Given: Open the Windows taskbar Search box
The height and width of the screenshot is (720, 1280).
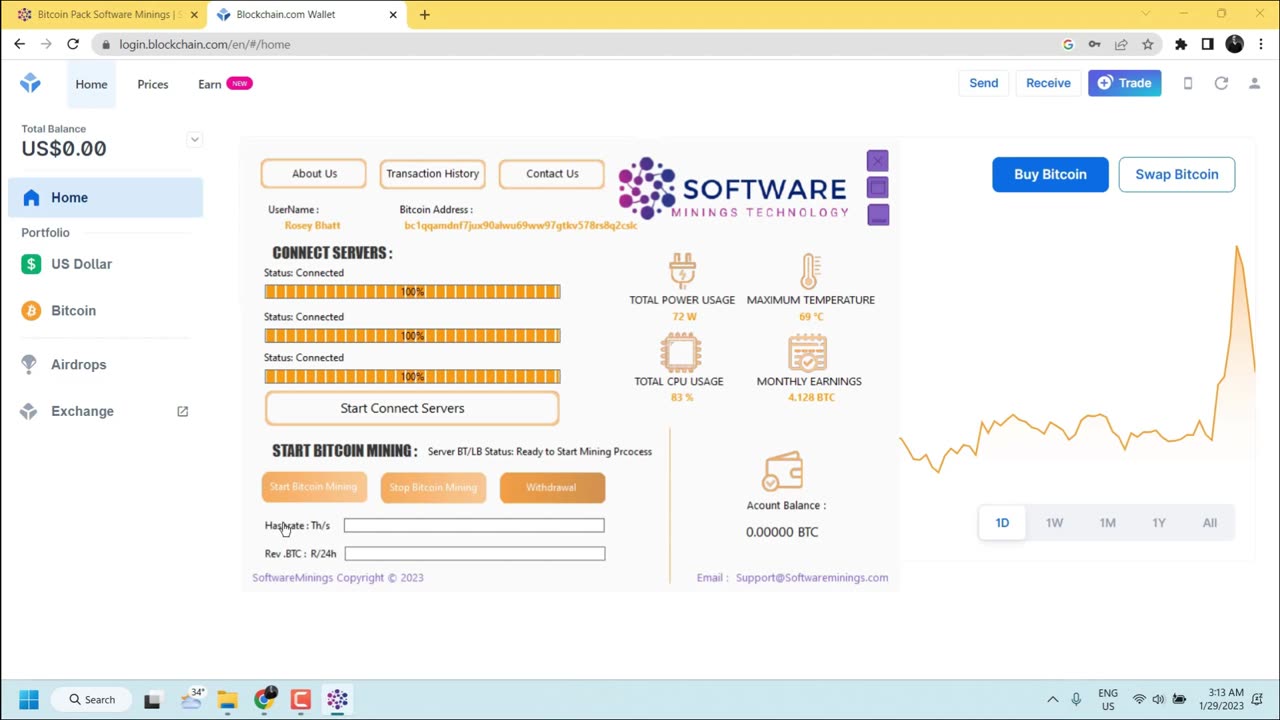Looking at the screenshot, I should pyautogui.click(x=91, y=699).
